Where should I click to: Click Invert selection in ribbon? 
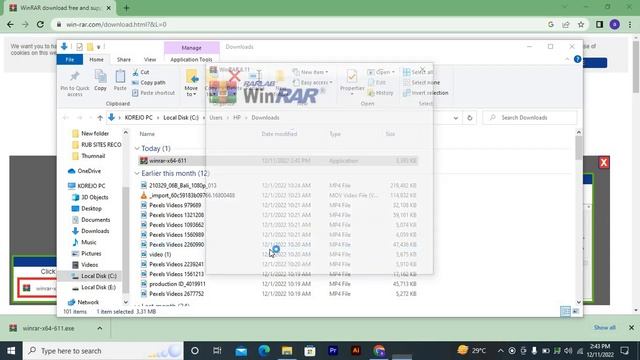point(426,93)
